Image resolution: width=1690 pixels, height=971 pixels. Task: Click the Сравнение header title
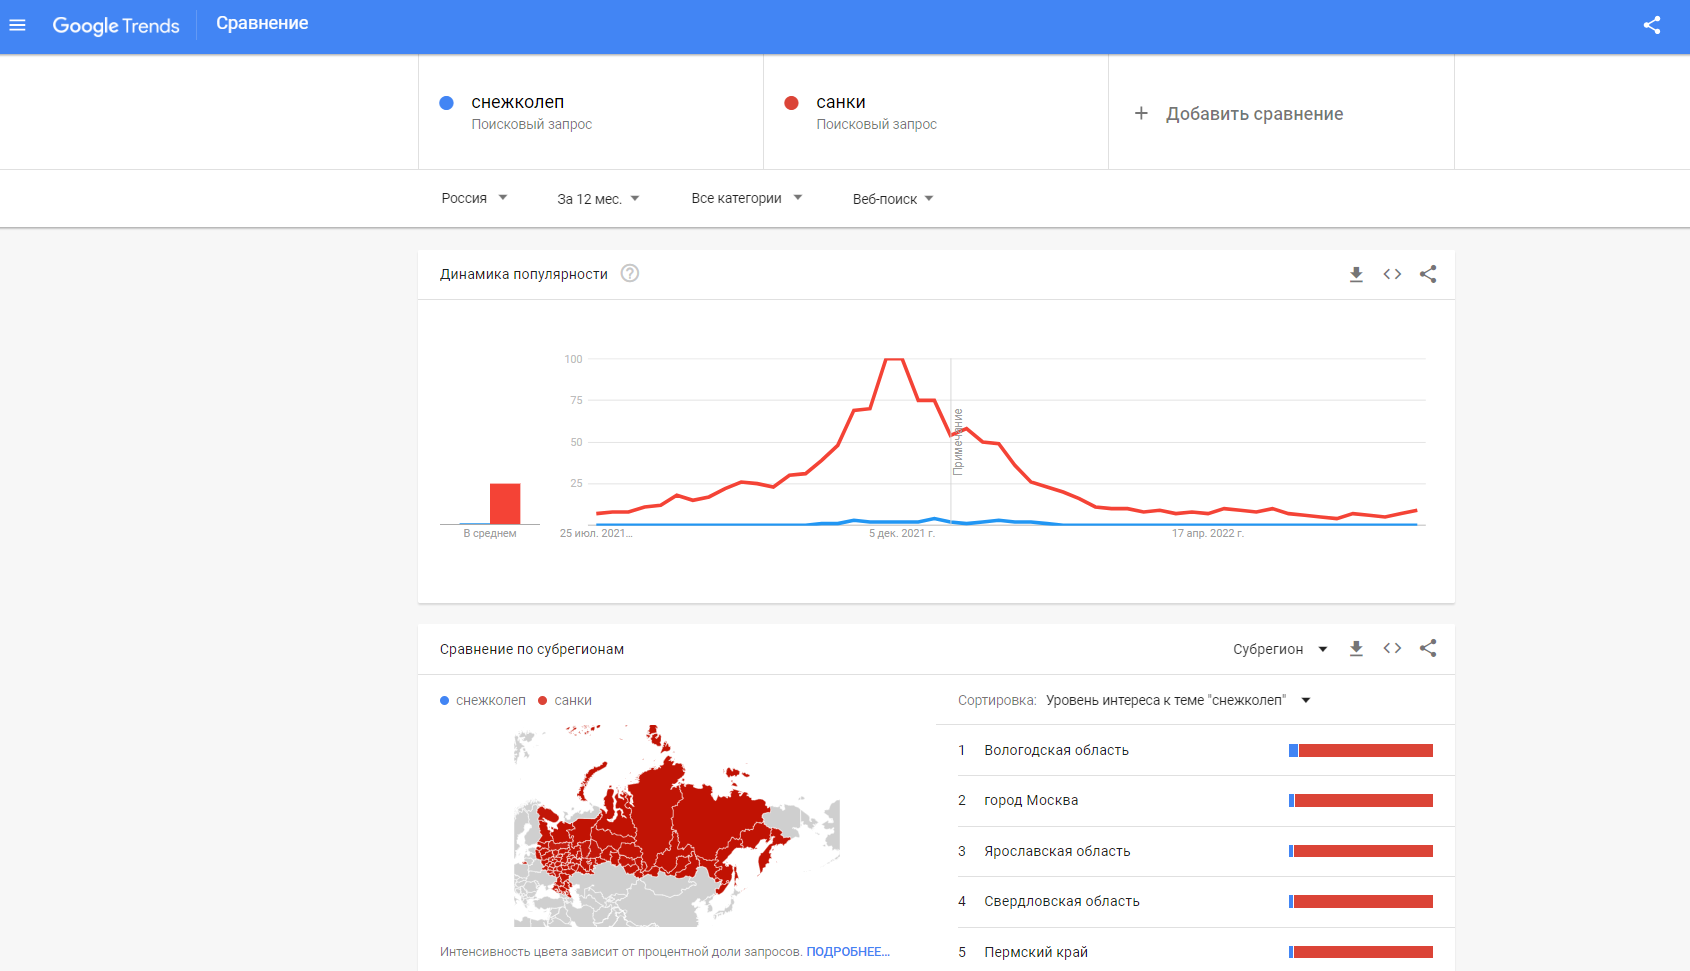click(262, 24)
